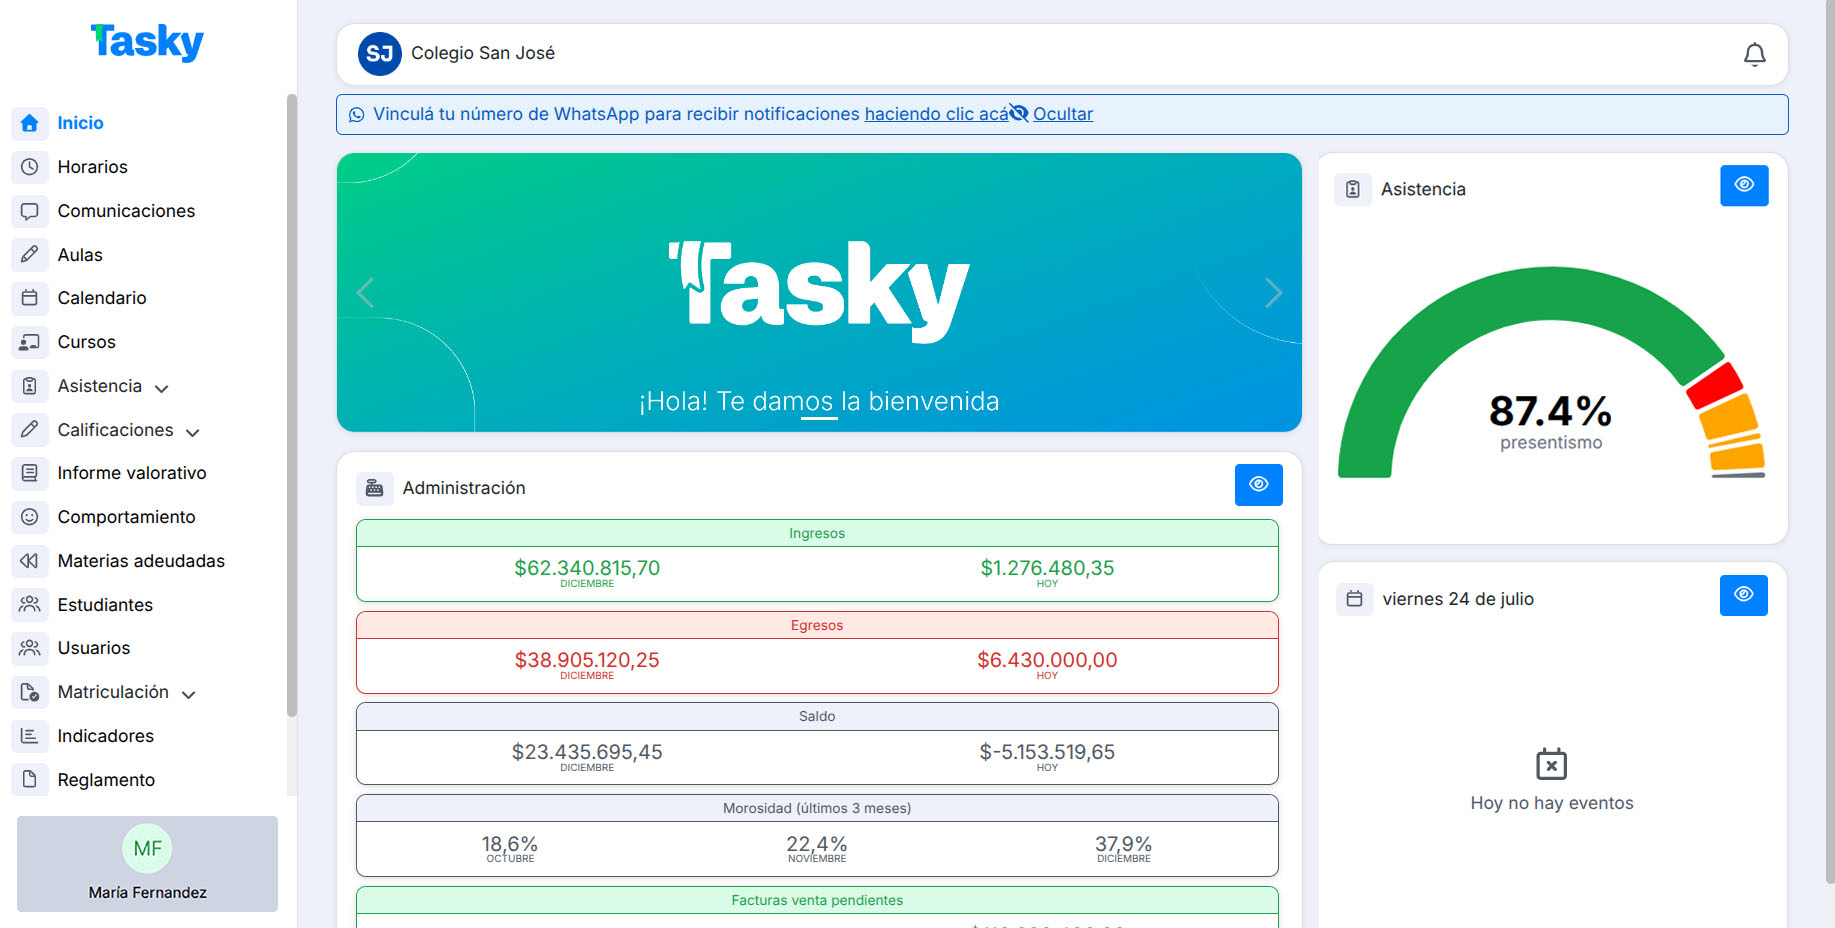Click the Facturas venta pendientes header
The image size is (1835, 928).
[x=817, y=900]
